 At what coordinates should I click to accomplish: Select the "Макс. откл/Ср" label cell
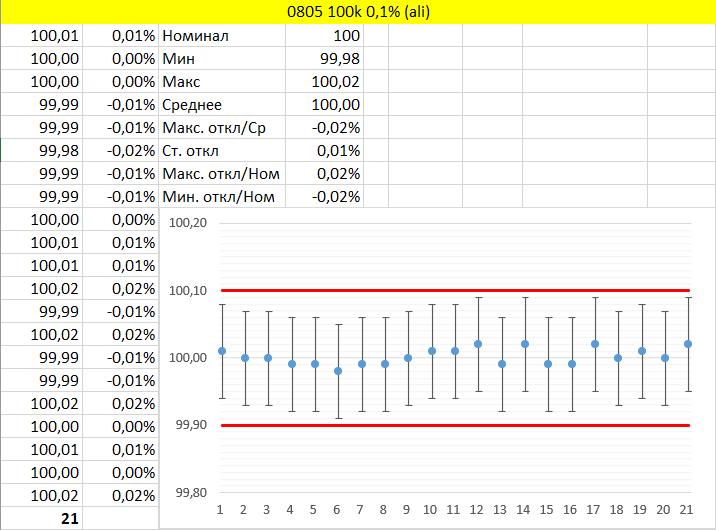click(x=222, y=128)
